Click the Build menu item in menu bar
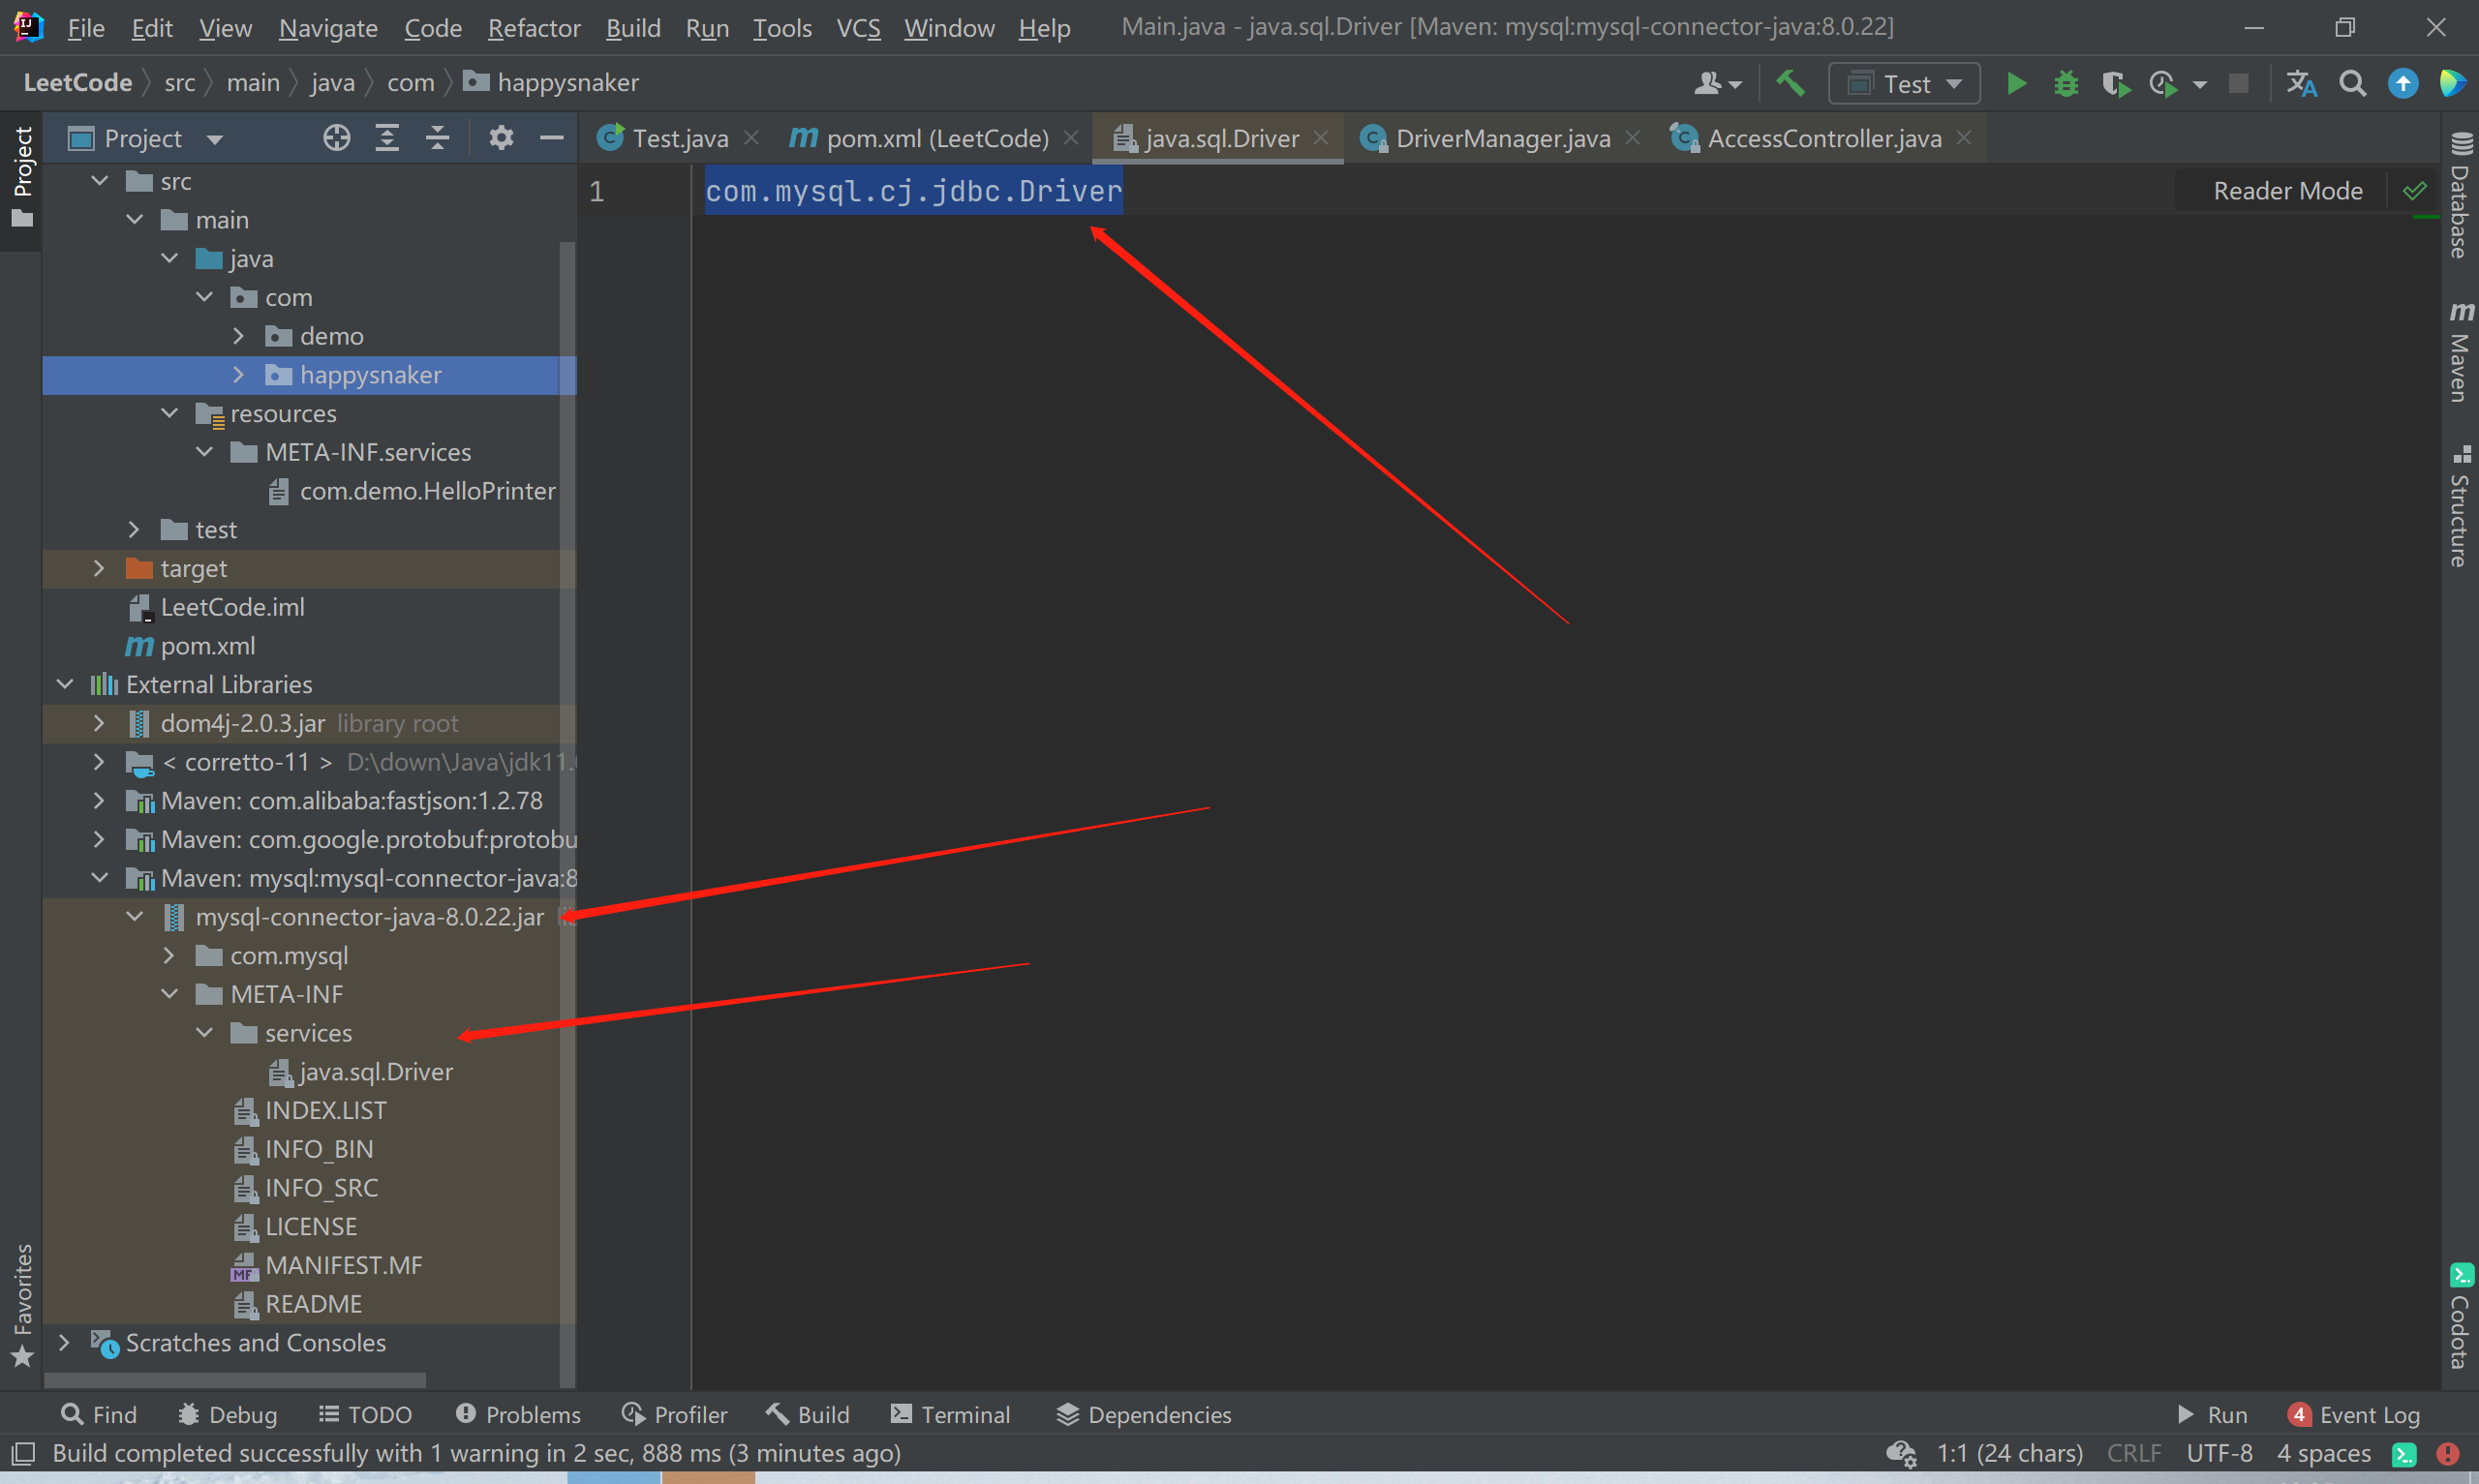 click(630, 25)
